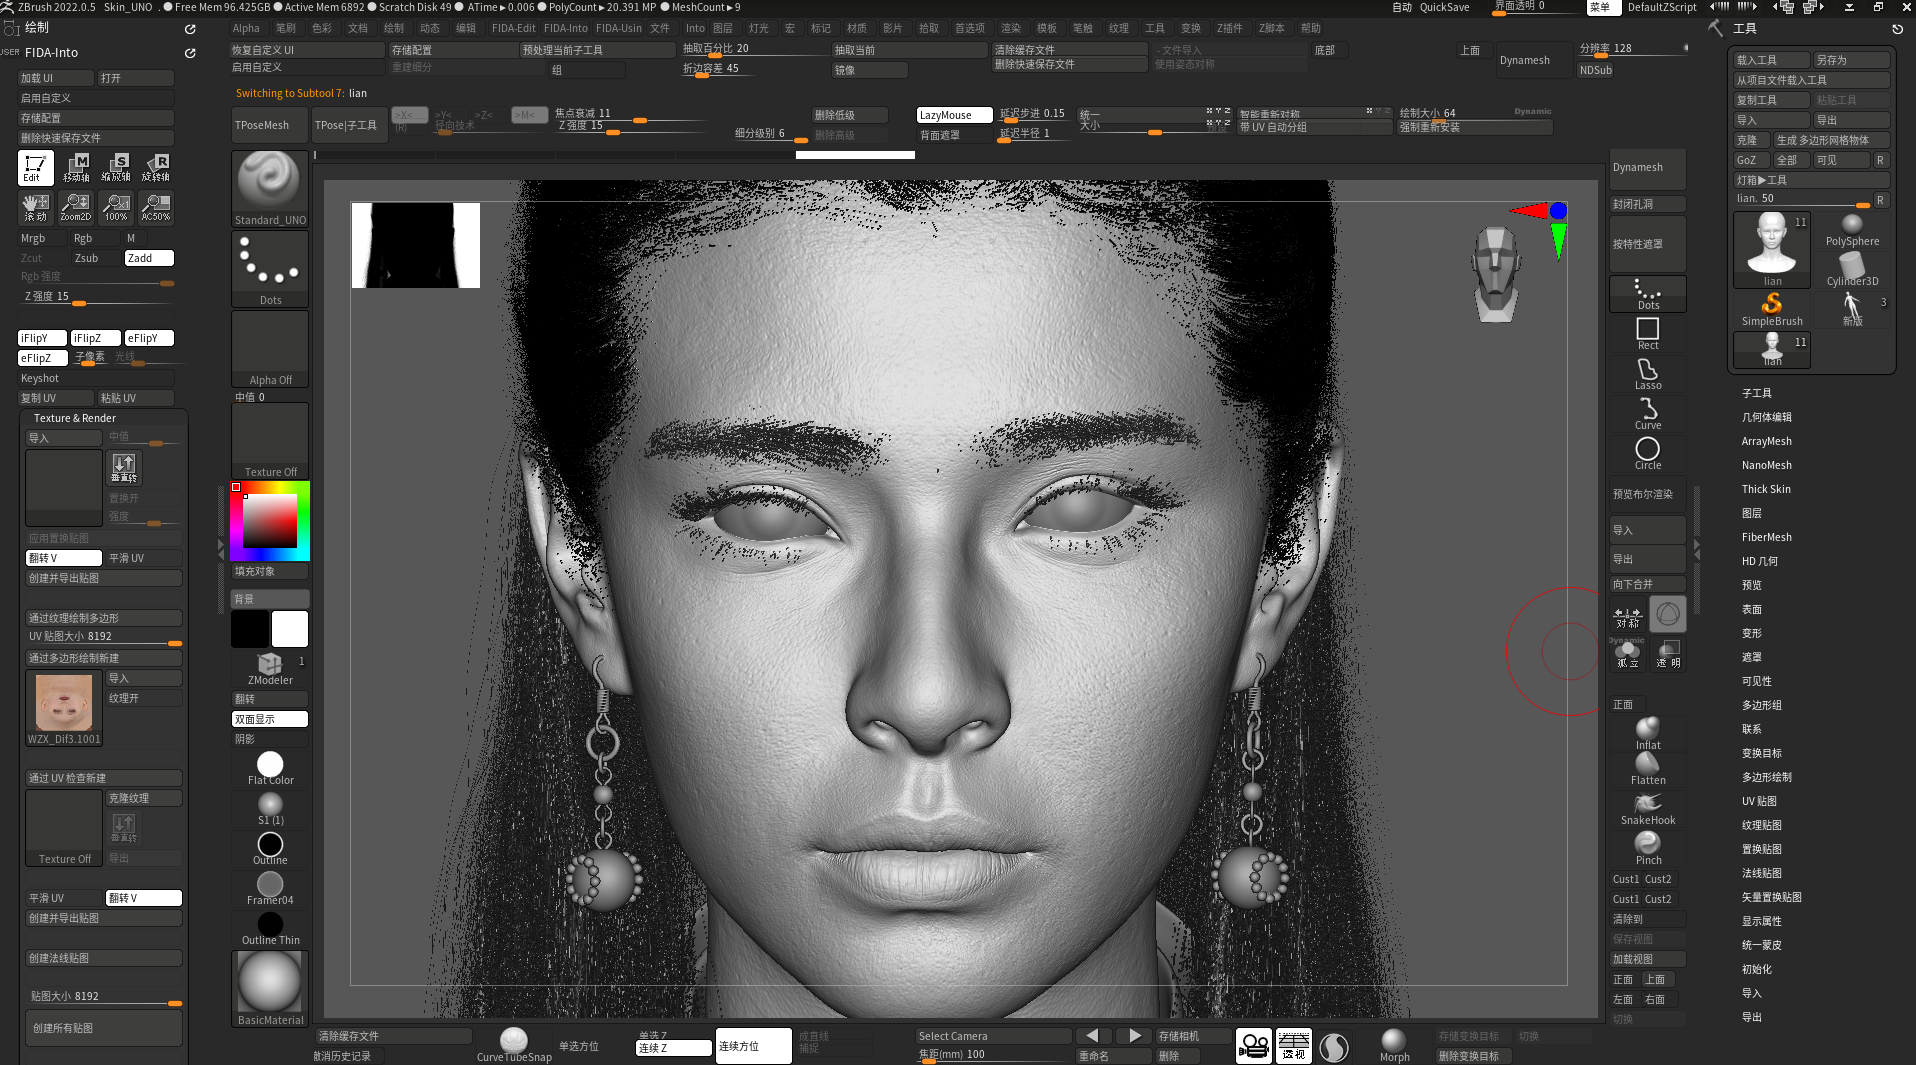Pick the SnakeHook brush
Viewport: 1916px width, 1065px height.
click(1648, 809)
